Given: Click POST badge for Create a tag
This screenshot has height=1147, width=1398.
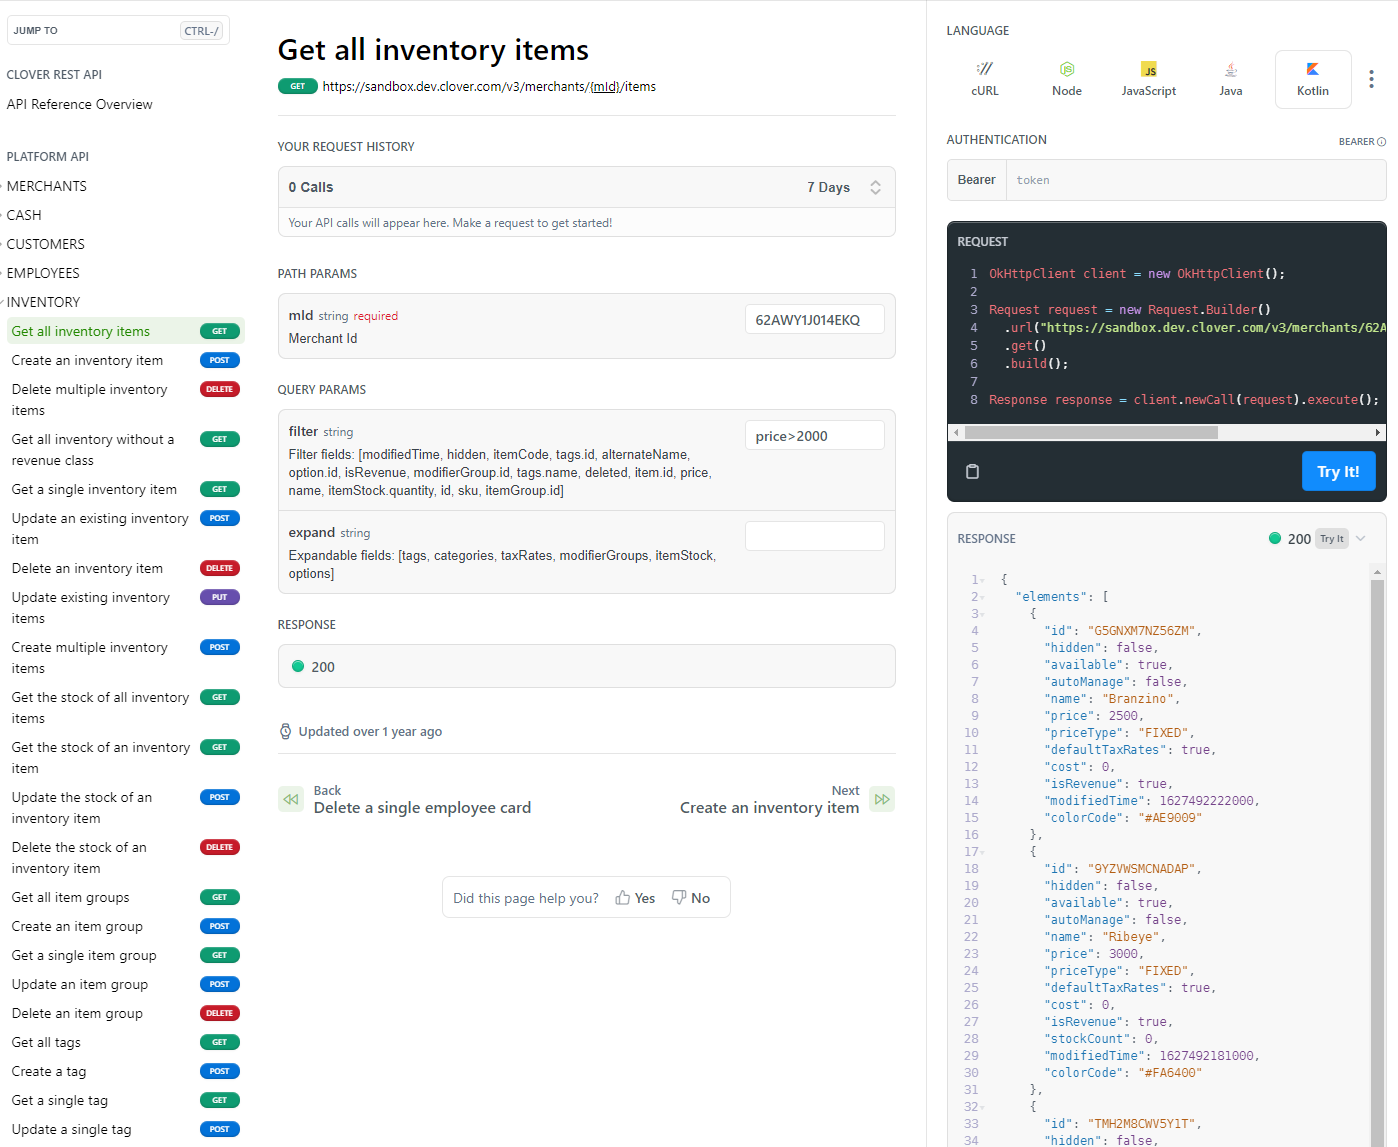Looking at the screenshot, I should (x=220, y=1071).
